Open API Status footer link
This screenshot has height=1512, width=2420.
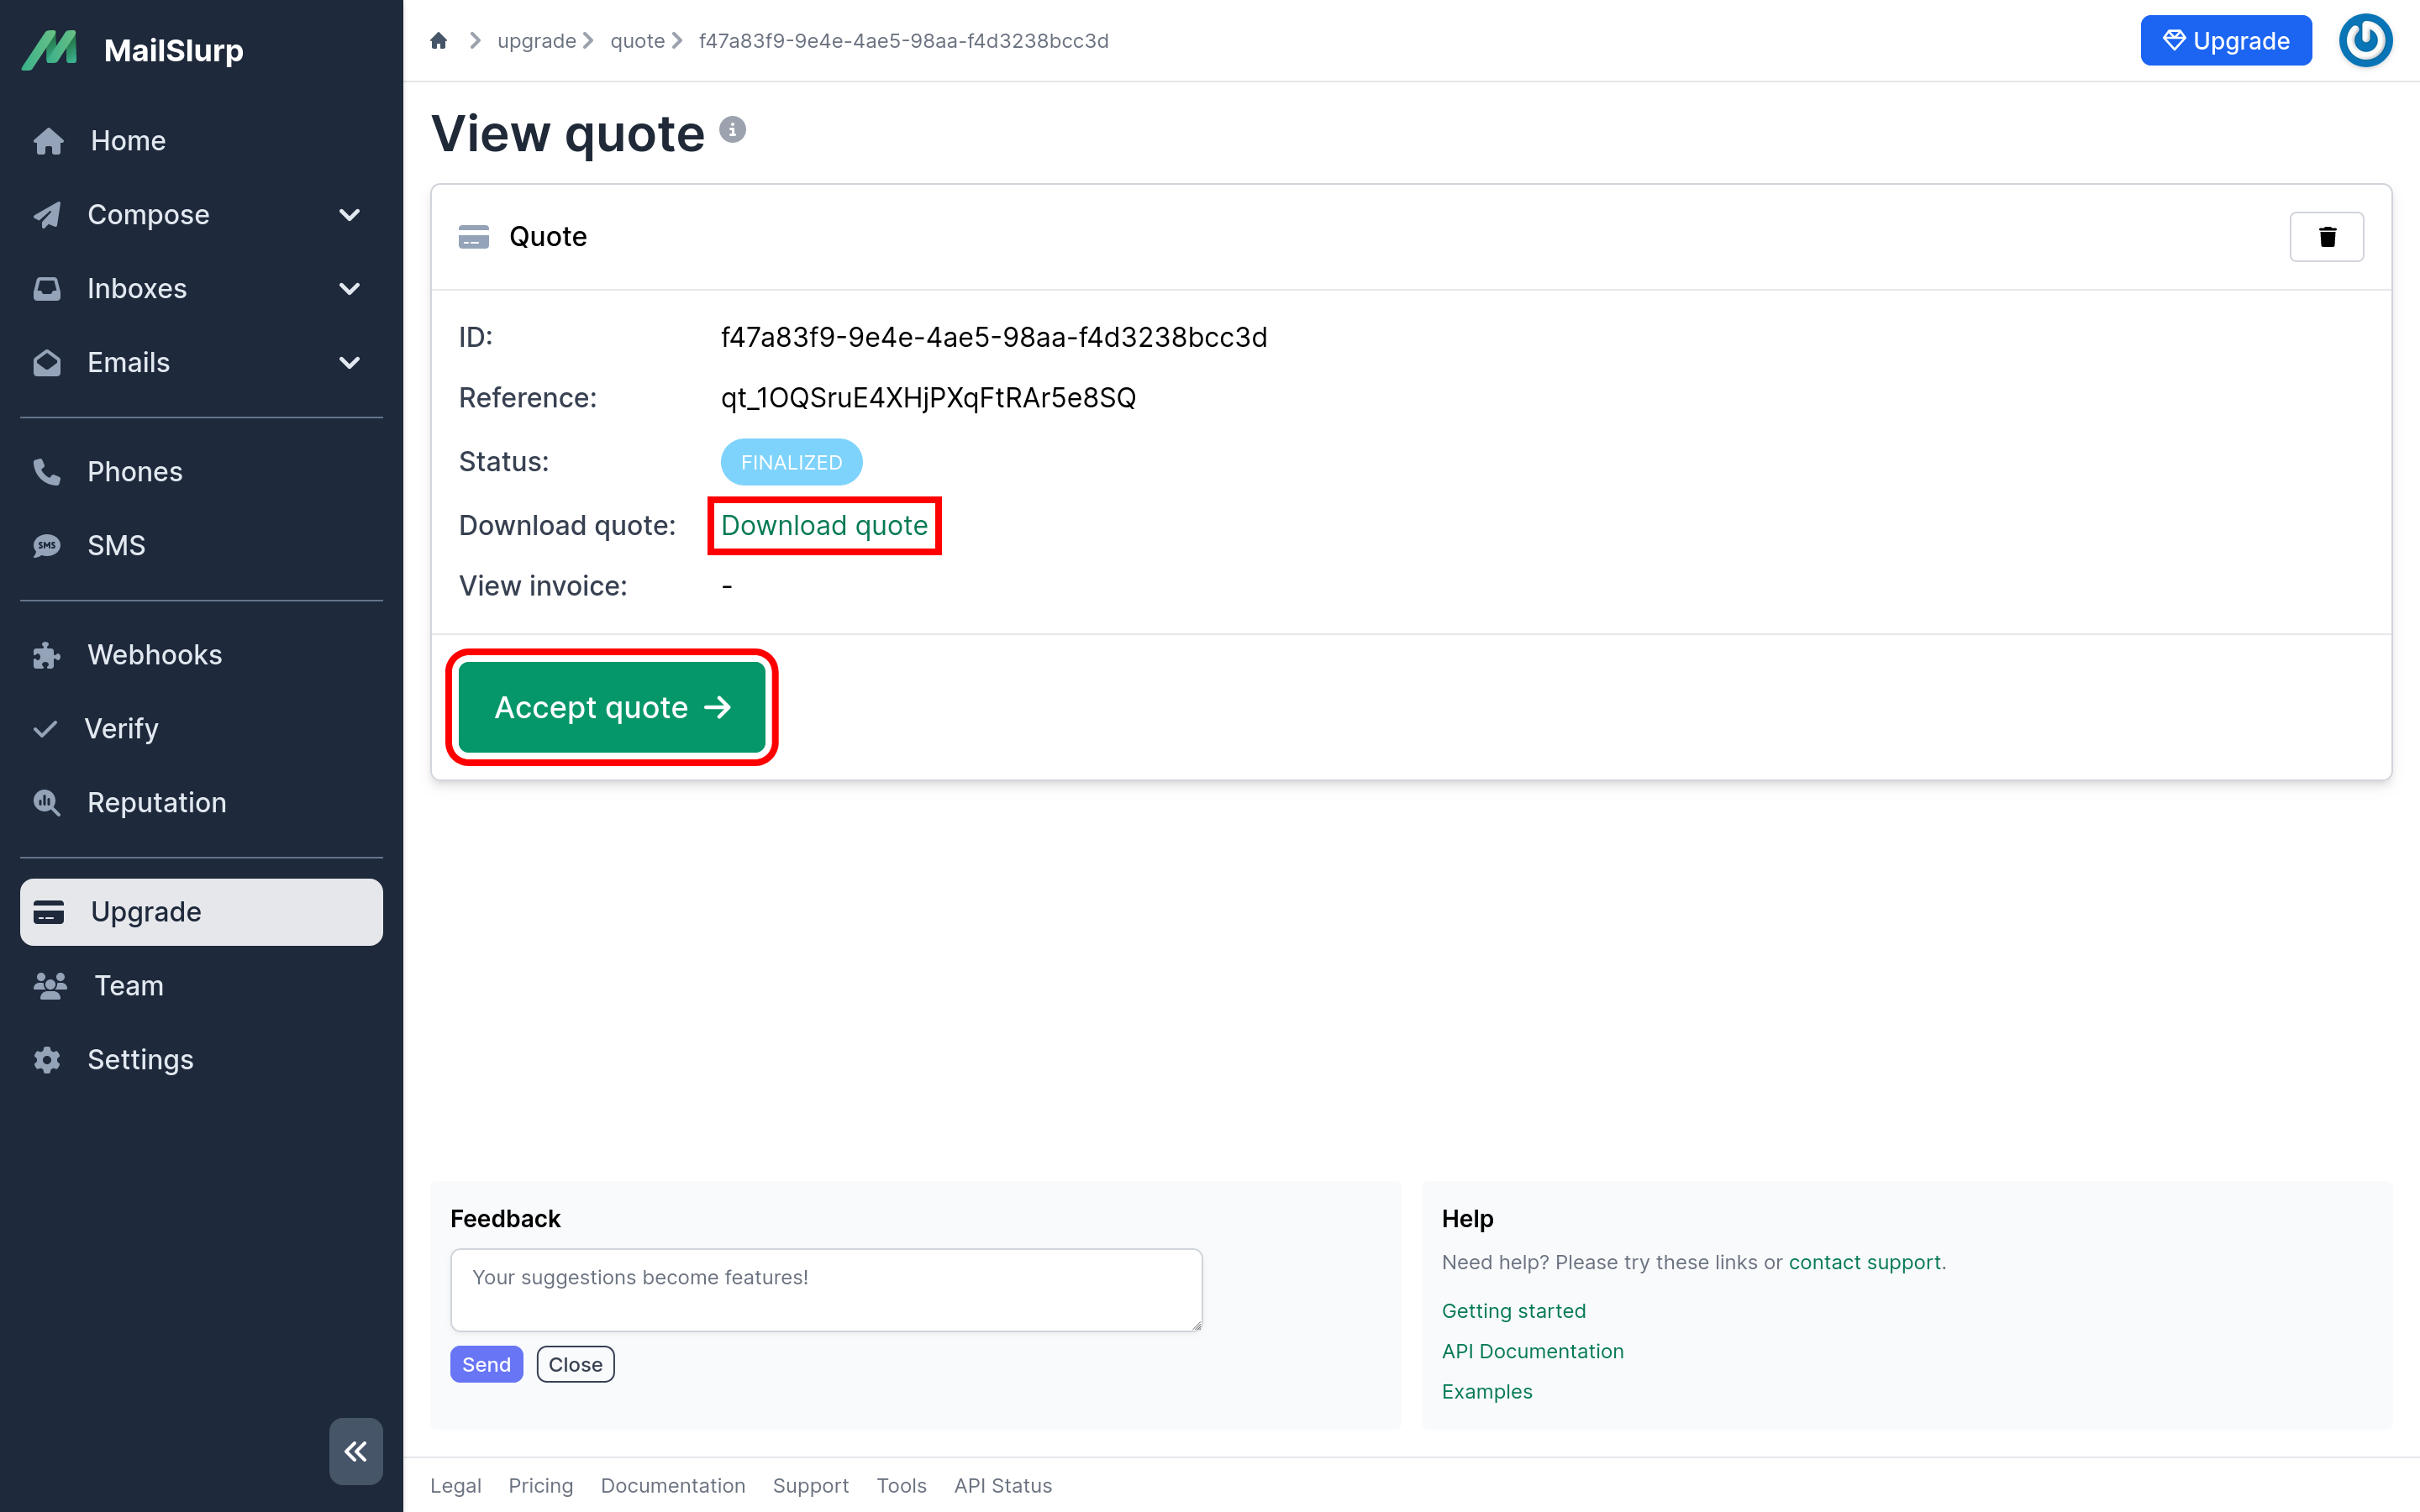coord(1002,1486)
